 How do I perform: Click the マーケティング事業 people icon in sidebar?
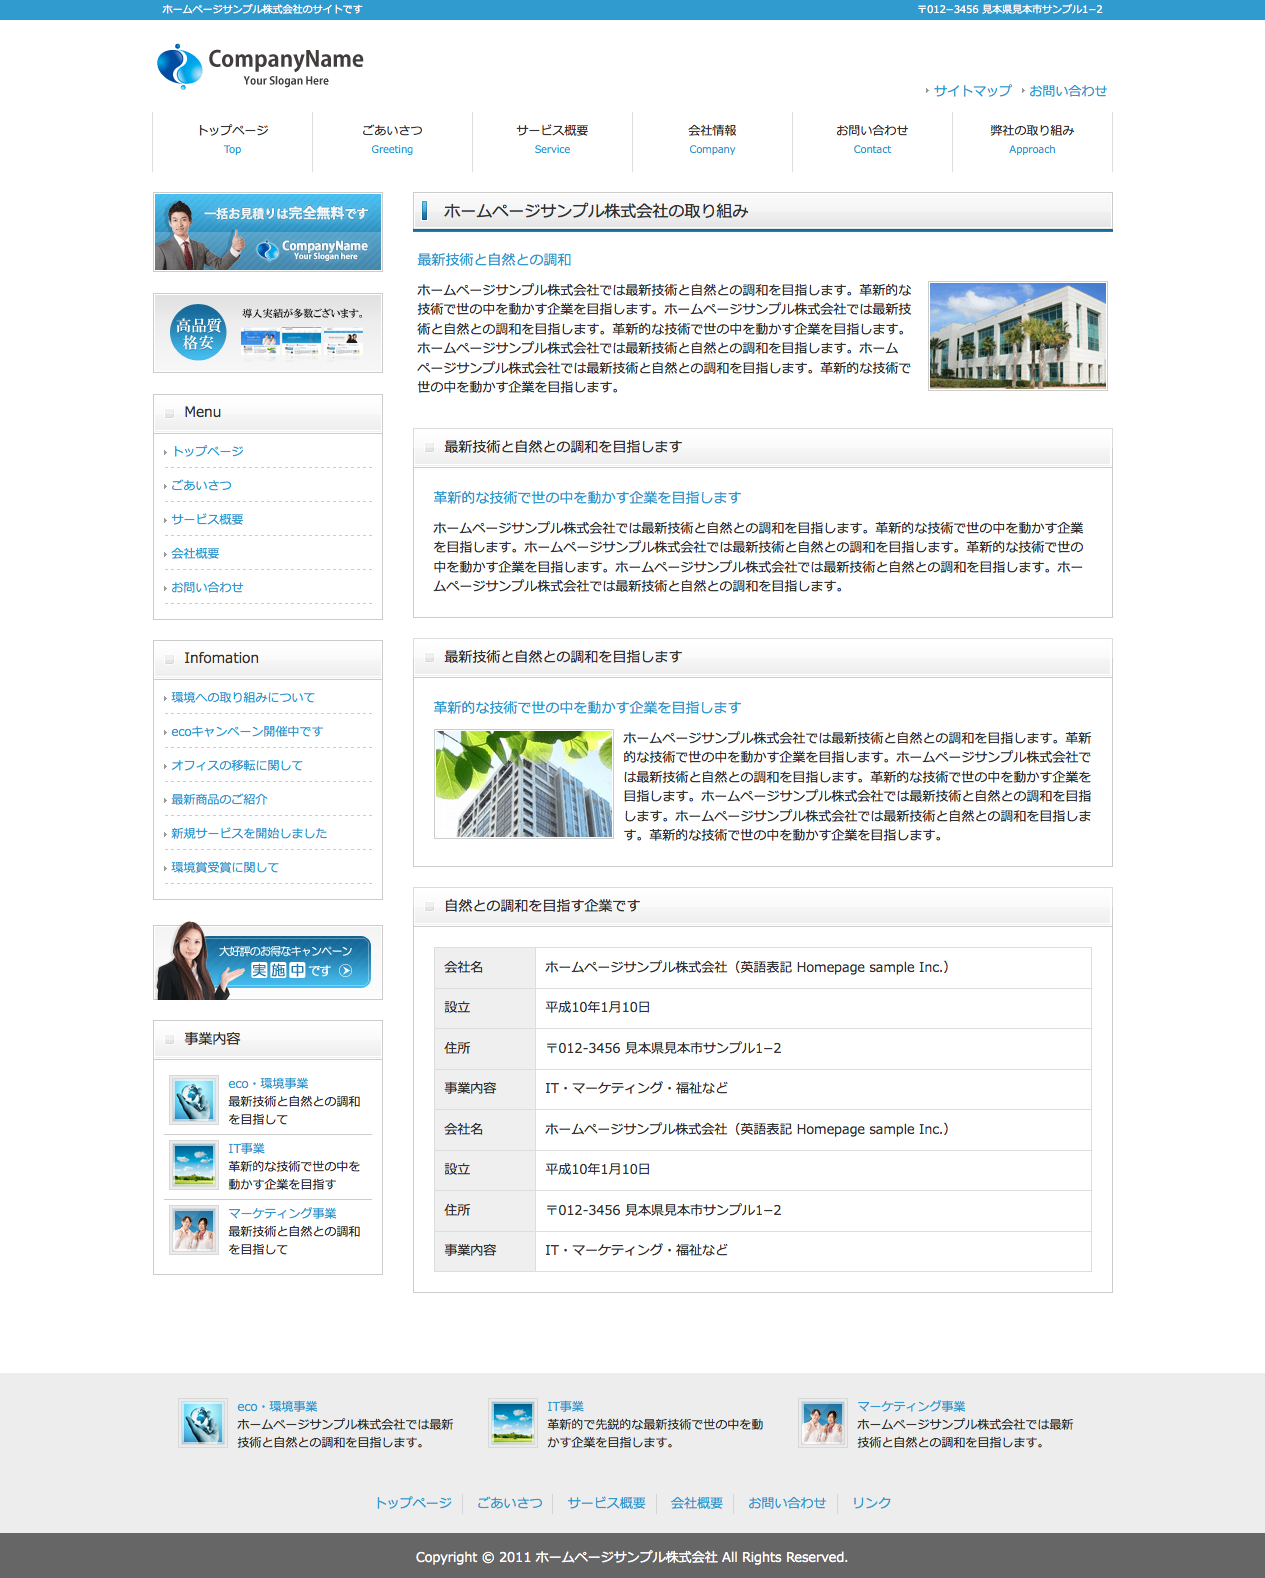tap(193, 1230)
